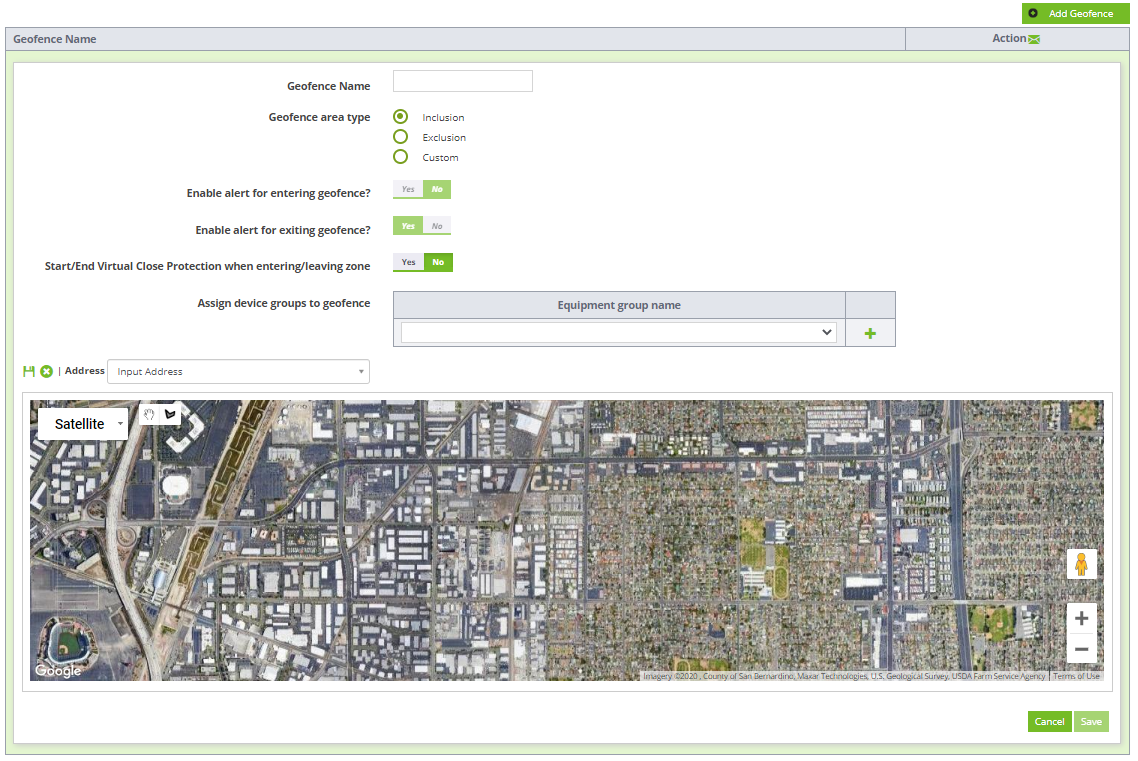Clear the address using the green X icon

click(46, 370)
